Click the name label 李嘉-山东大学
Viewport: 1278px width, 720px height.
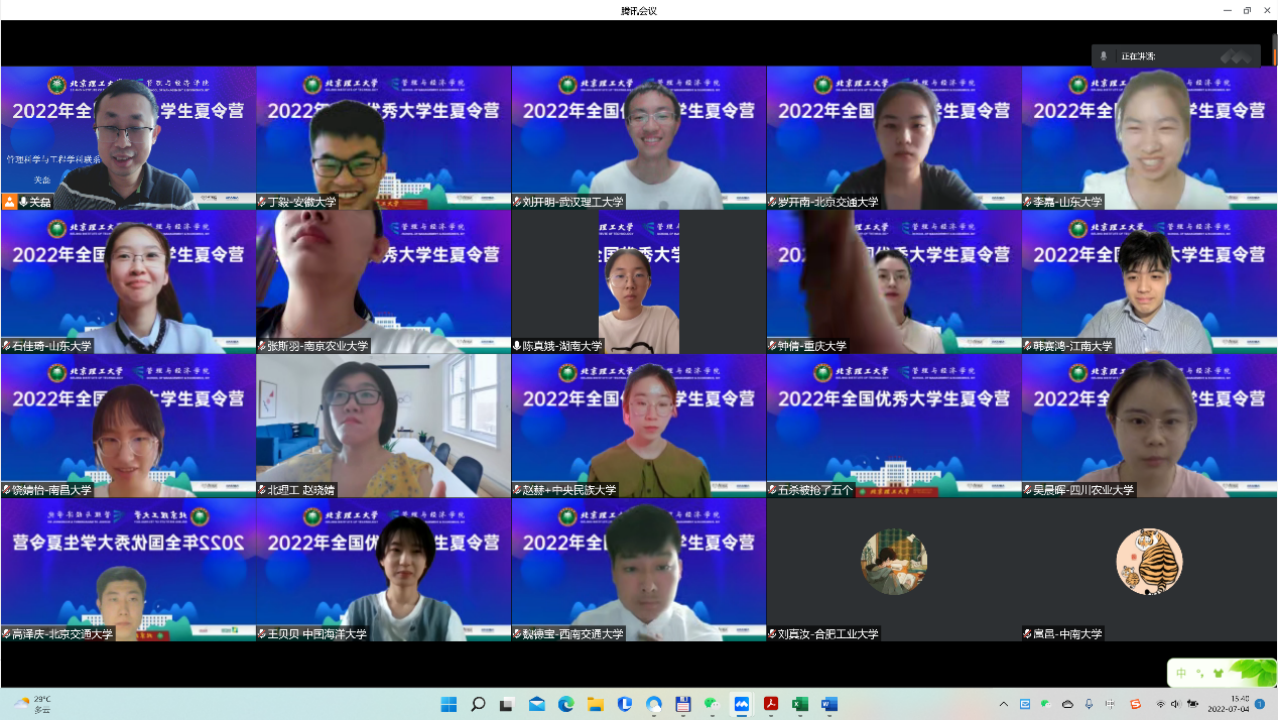[1068, 202]
